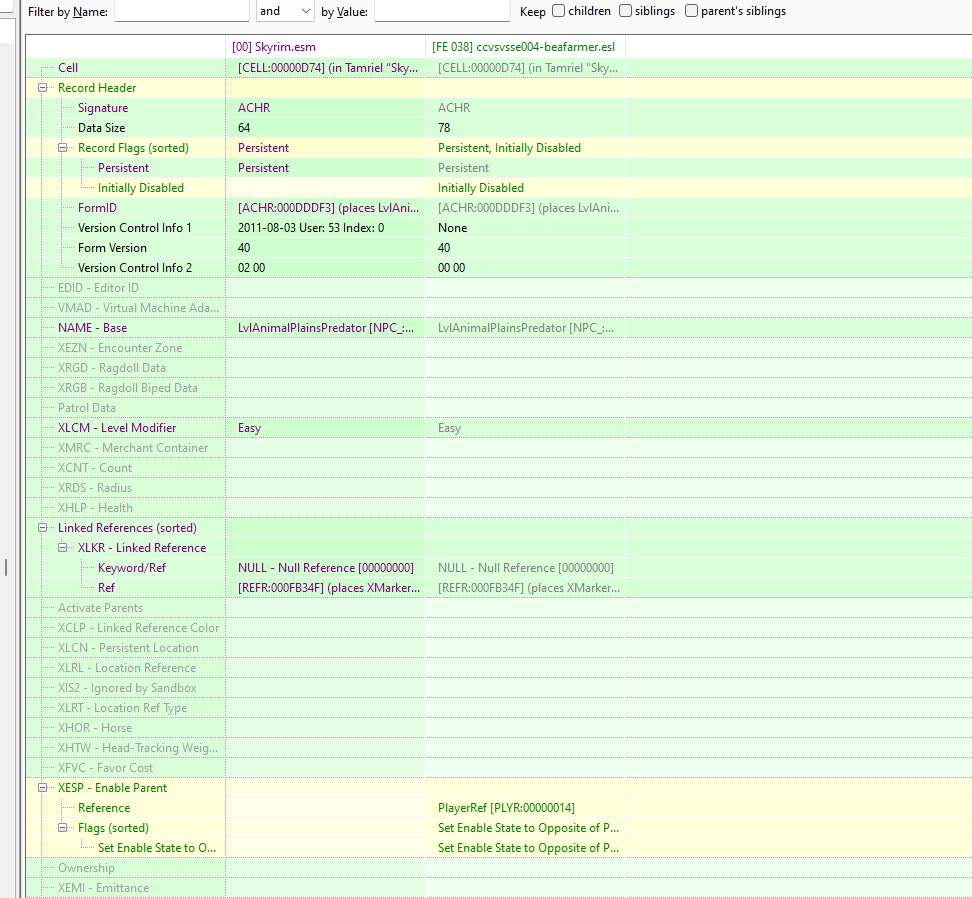This screenshot has width=972, height=898.
Task: Select the XLCM - Level Modifier row label
Action: (117, 428)
